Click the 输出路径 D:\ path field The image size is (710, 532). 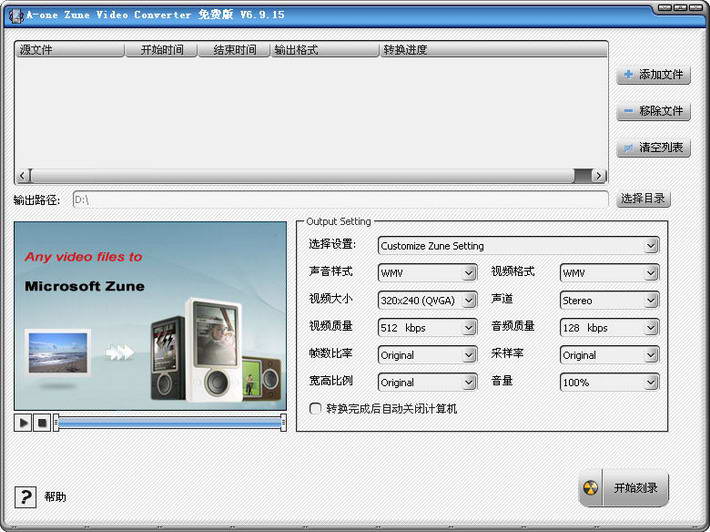pos(340,199)
